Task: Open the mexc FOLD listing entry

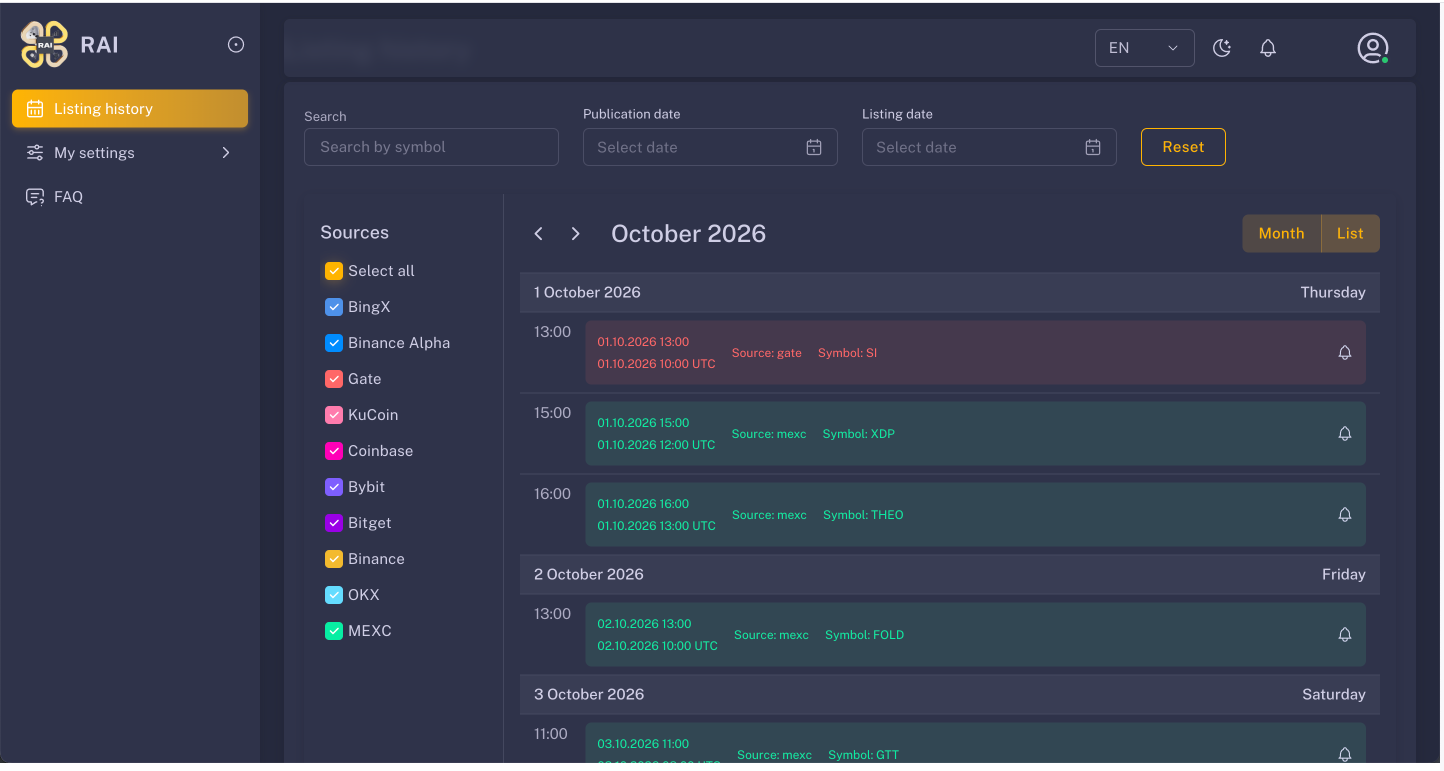Action: (x=976, y=635)
